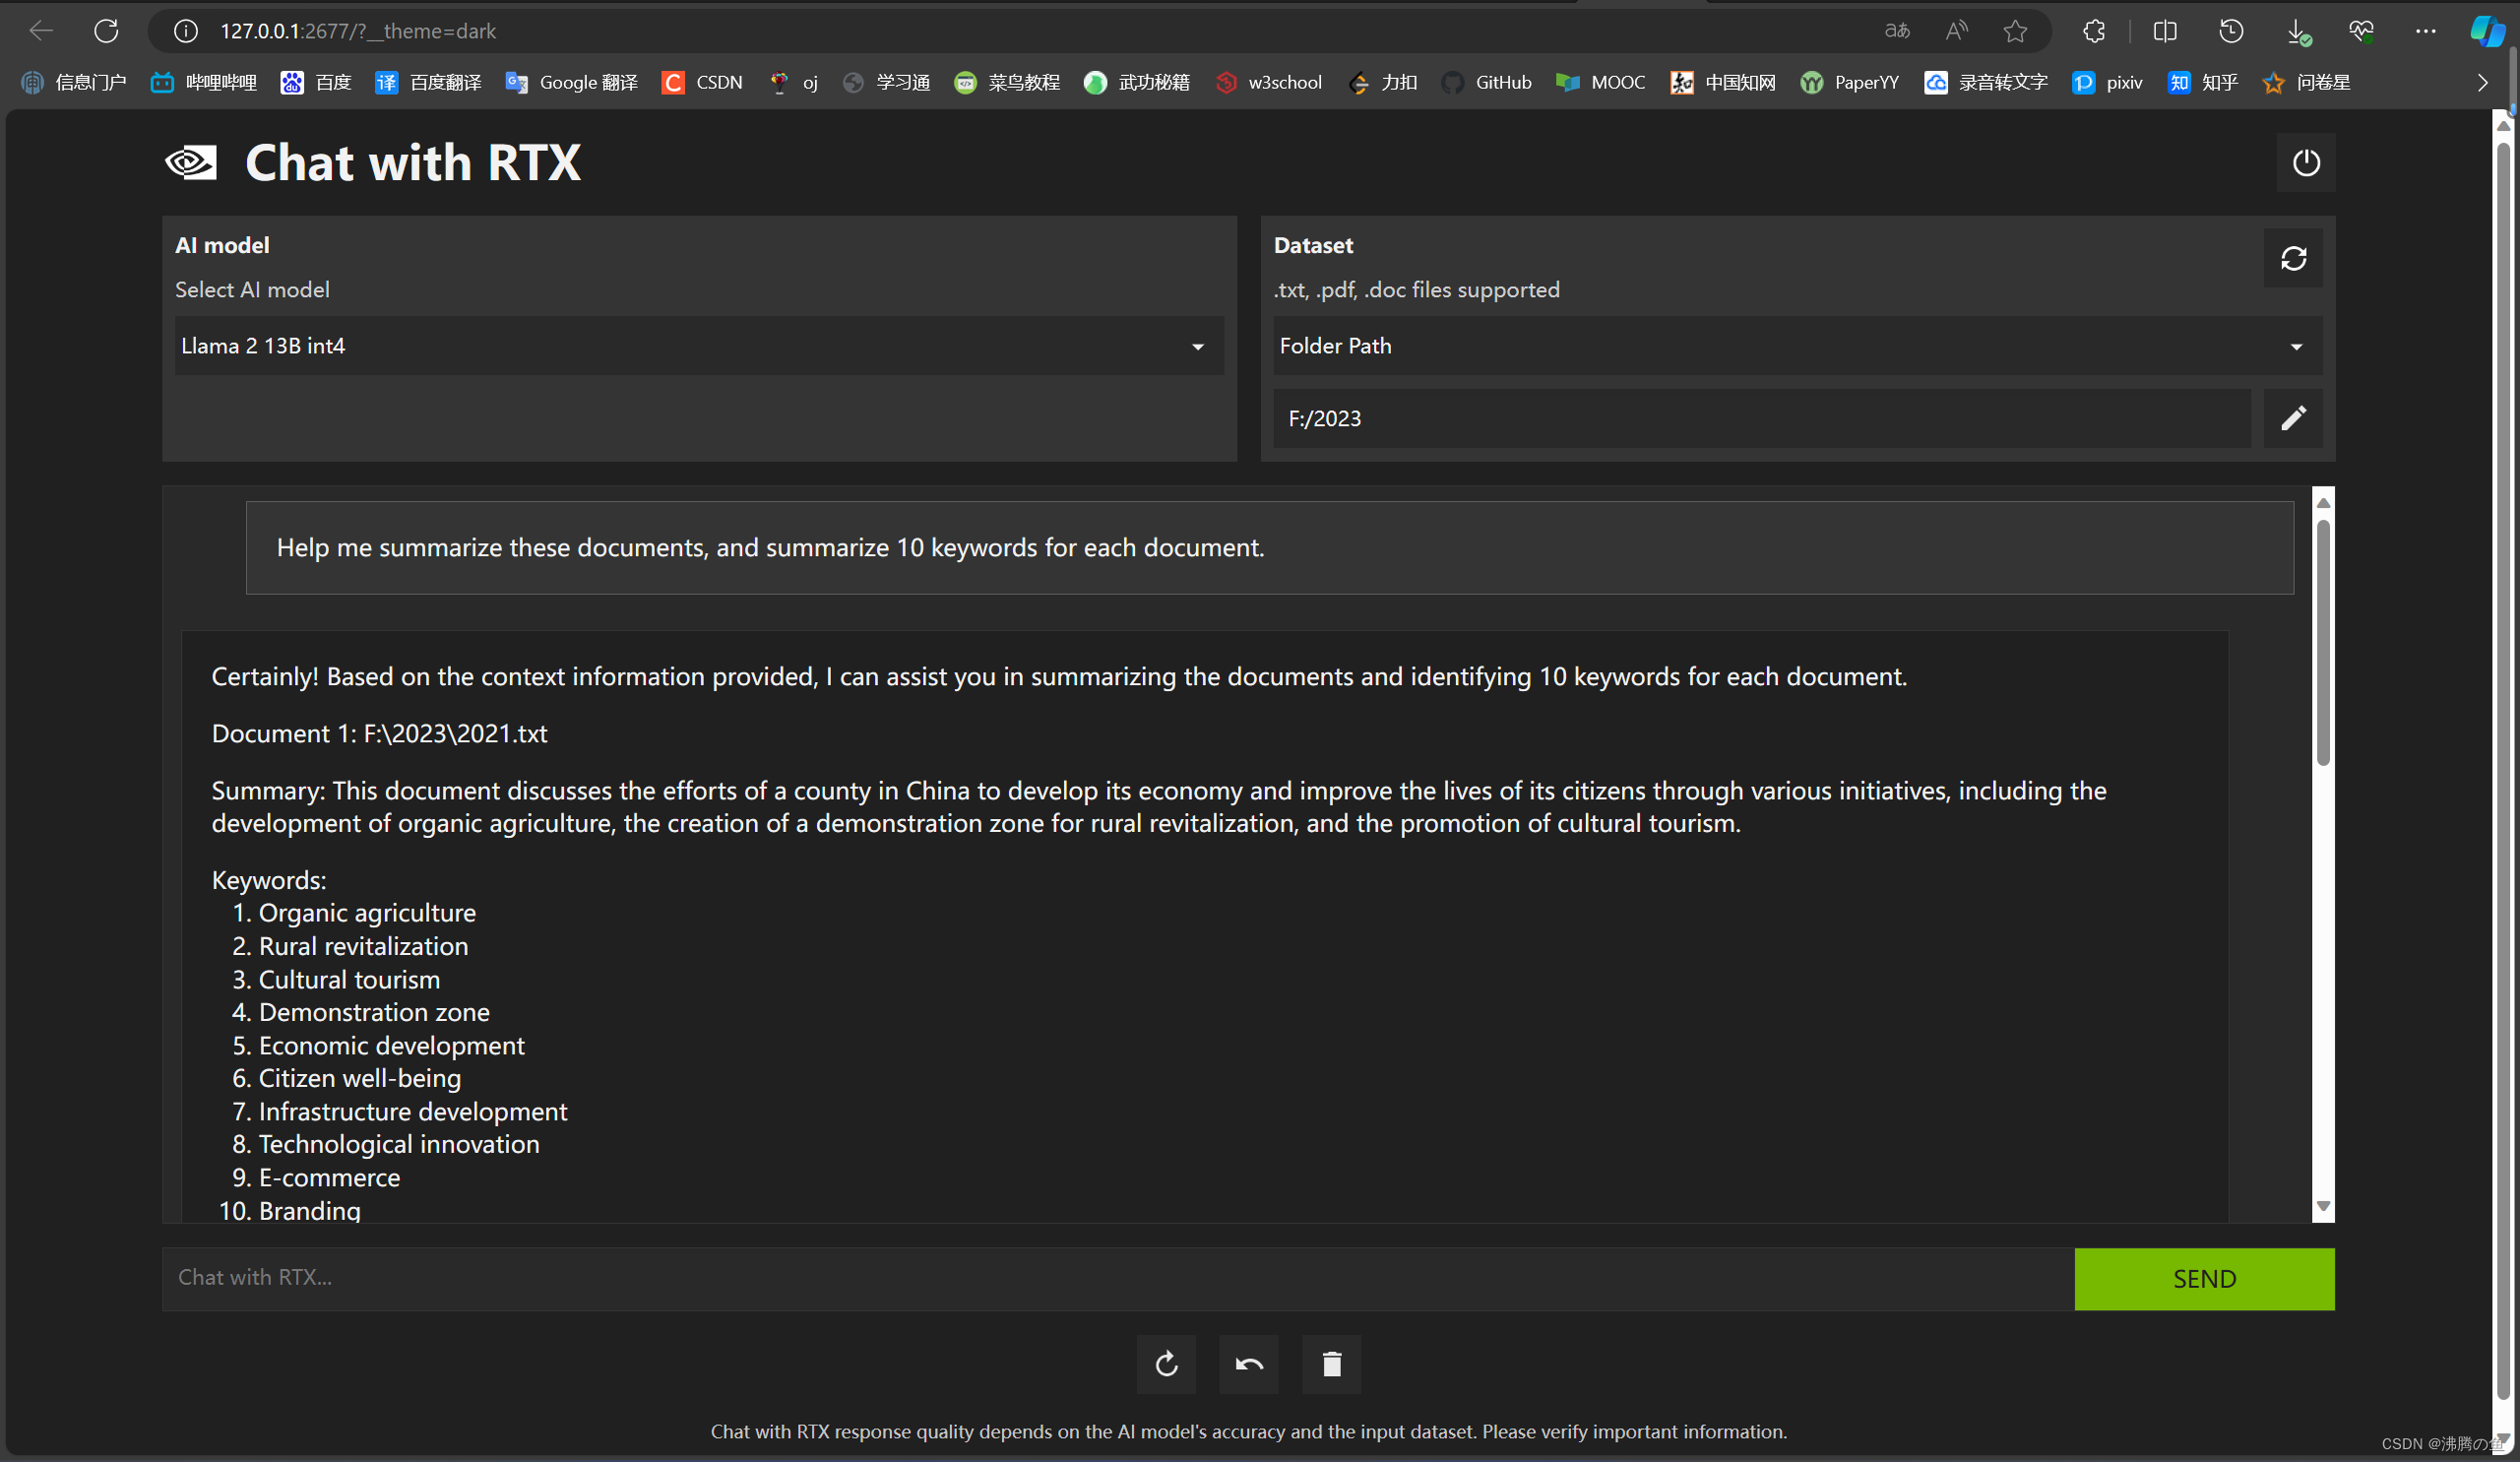Click the 'Technological innovation' keyword
The width and height of the screenshot is (2520, 1462).
point(399,1144)
